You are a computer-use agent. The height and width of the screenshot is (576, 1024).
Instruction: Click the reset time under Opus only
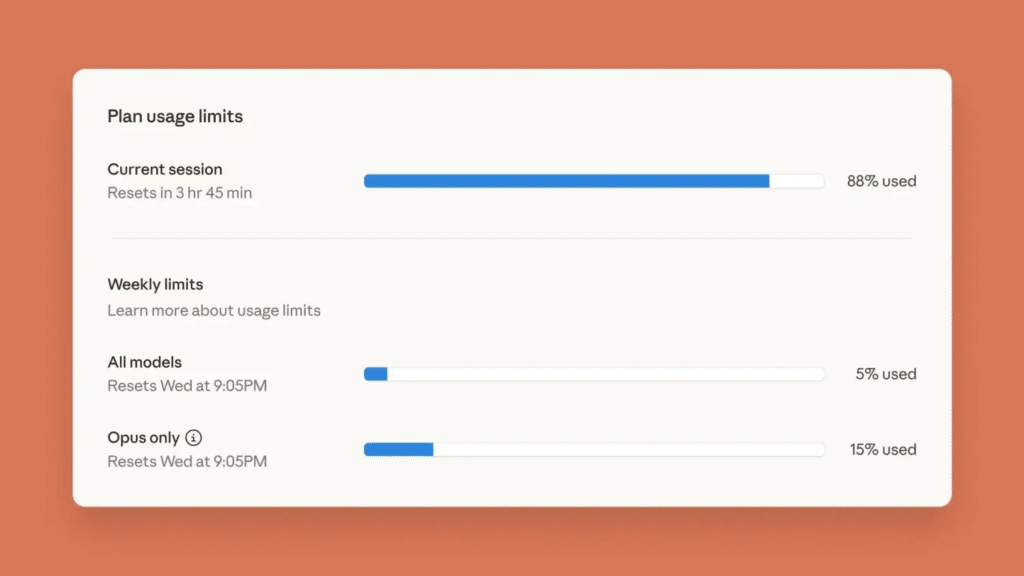[187, 462]
